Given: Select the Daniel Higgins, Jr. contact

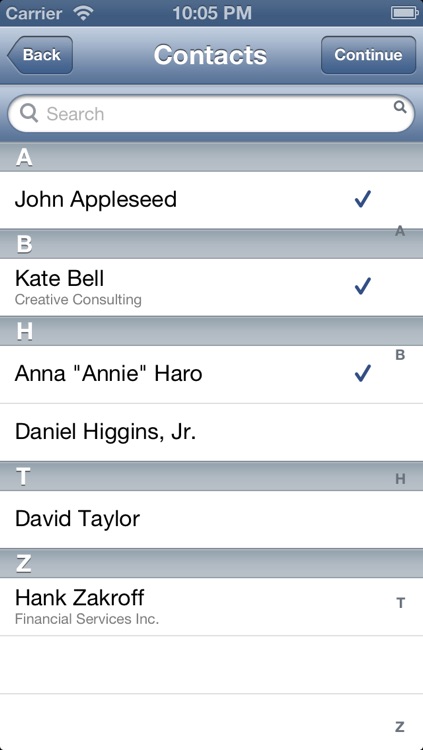Looking at the screenshot, I should pyautogui.click(x=212, y=432).
